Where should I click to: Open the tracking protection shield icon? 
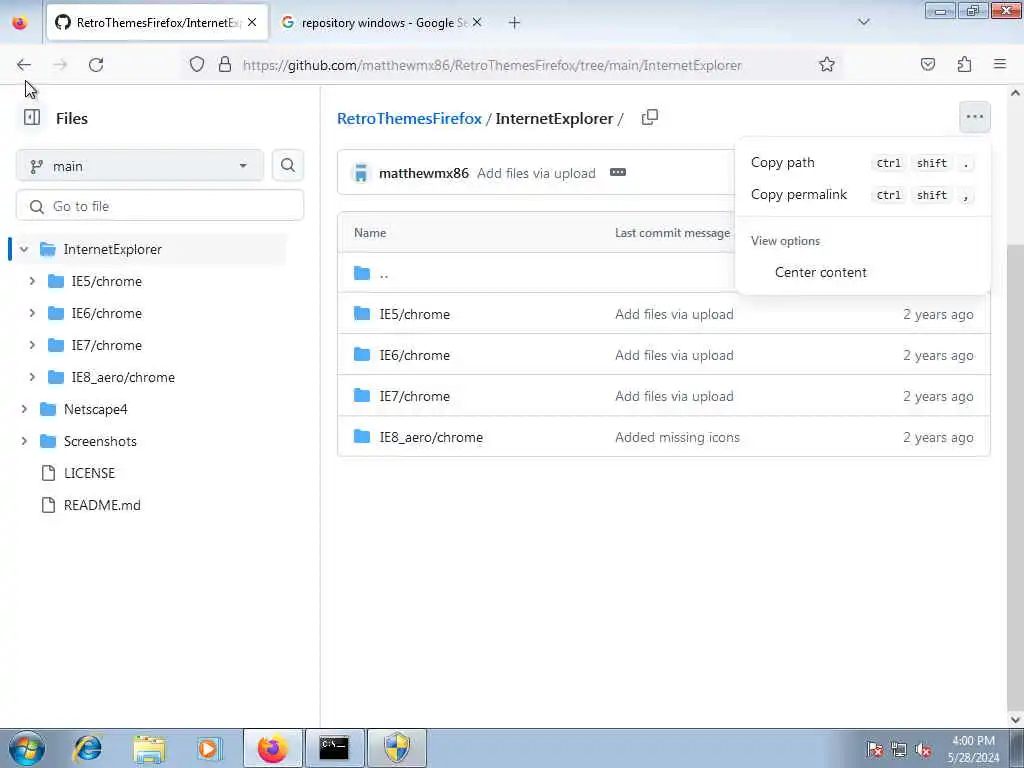coord(197,65)
